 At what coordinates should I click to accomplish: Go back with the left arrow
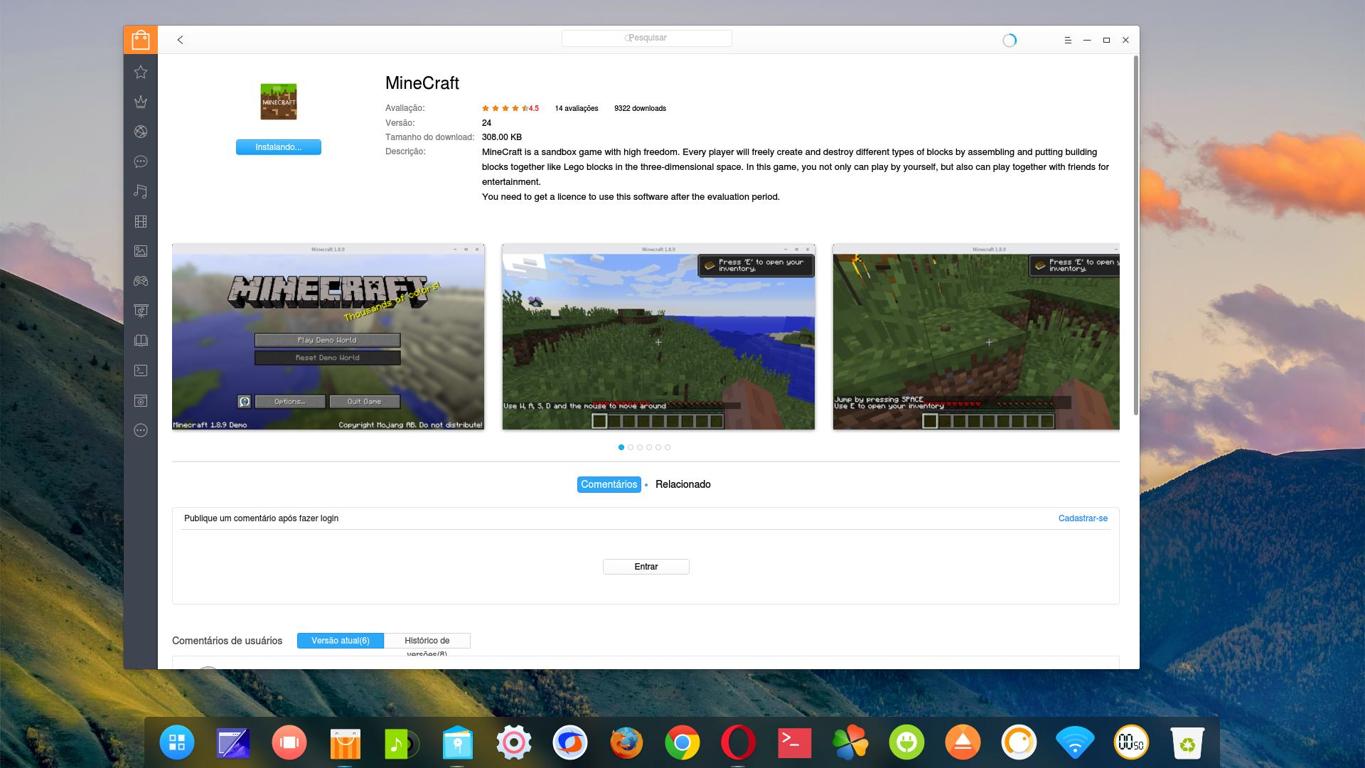point(180,40)
